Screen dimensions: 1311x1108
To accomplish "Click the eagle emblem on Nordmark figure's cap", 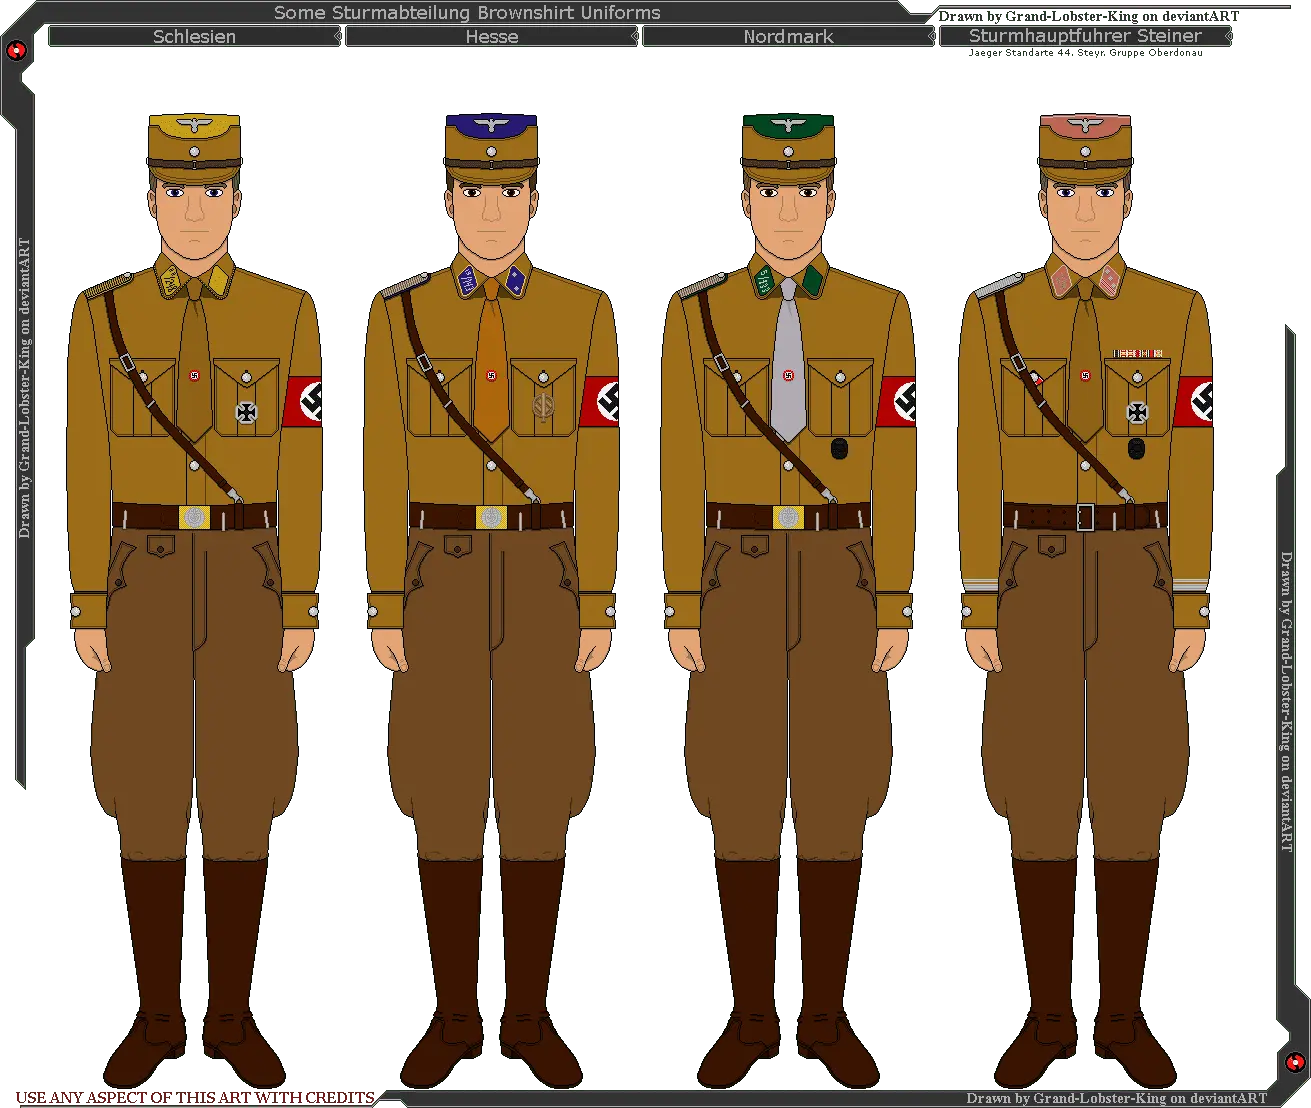I will pos(788,126).
